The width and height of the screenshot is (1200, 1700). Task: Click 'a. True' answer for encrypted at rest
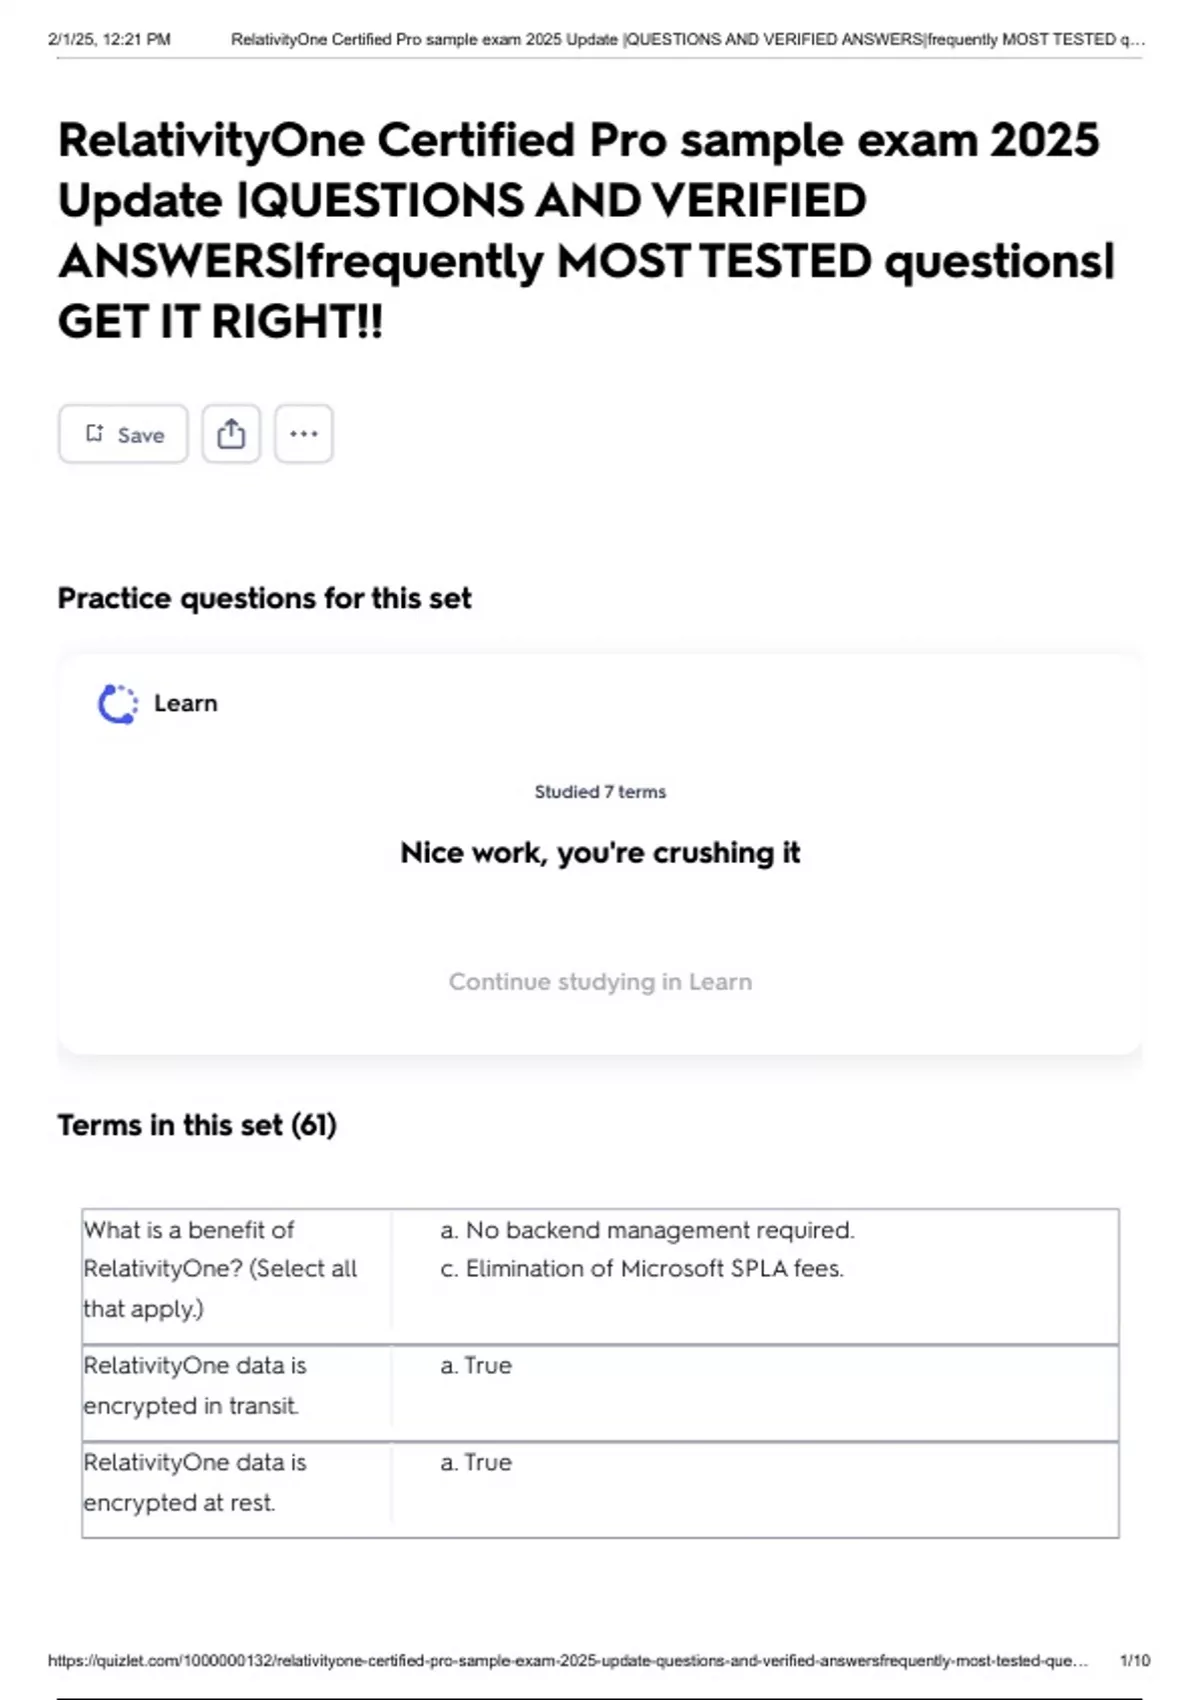tap(476, 1463)
